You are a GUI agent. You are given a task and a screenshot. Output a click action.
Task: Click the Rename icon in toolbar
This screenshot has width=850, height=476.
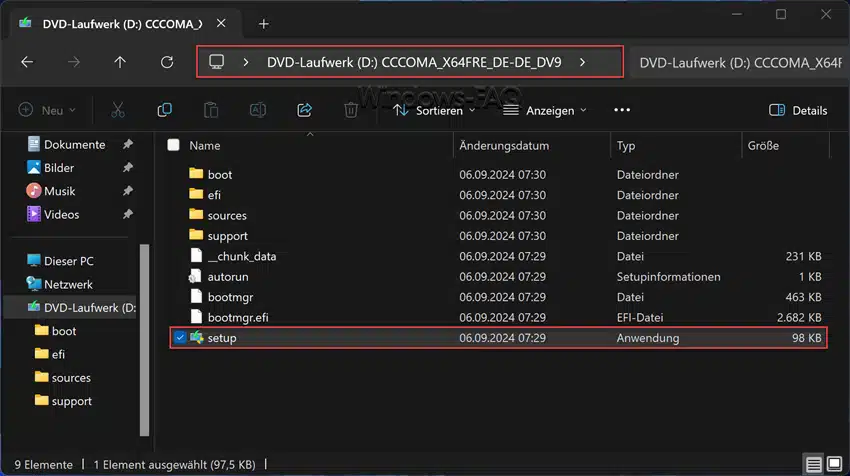[257, 110]
